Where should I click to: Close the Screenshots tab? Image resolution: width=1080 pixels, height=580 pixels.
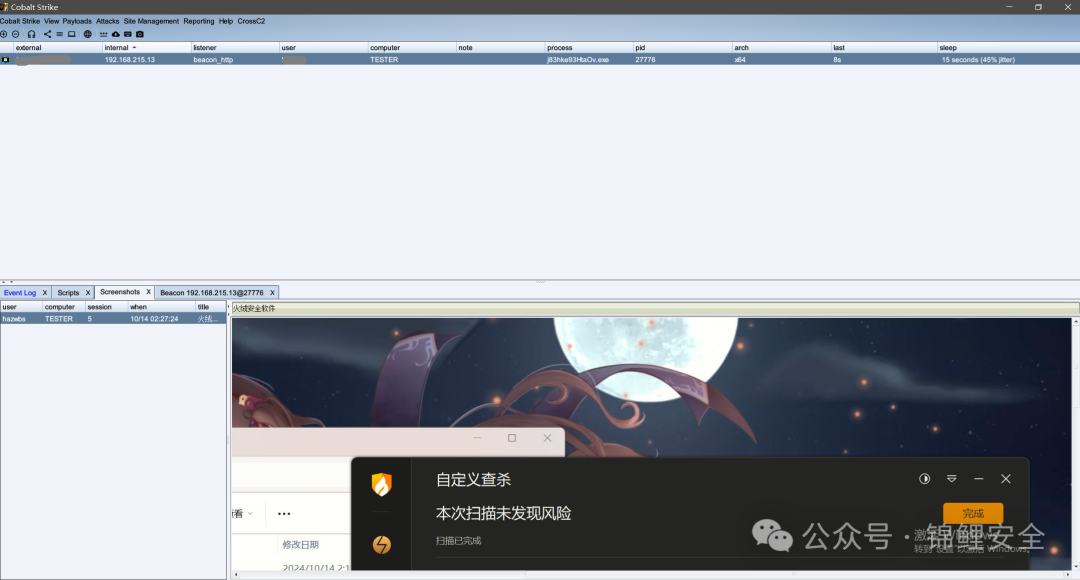click(148, 292)
